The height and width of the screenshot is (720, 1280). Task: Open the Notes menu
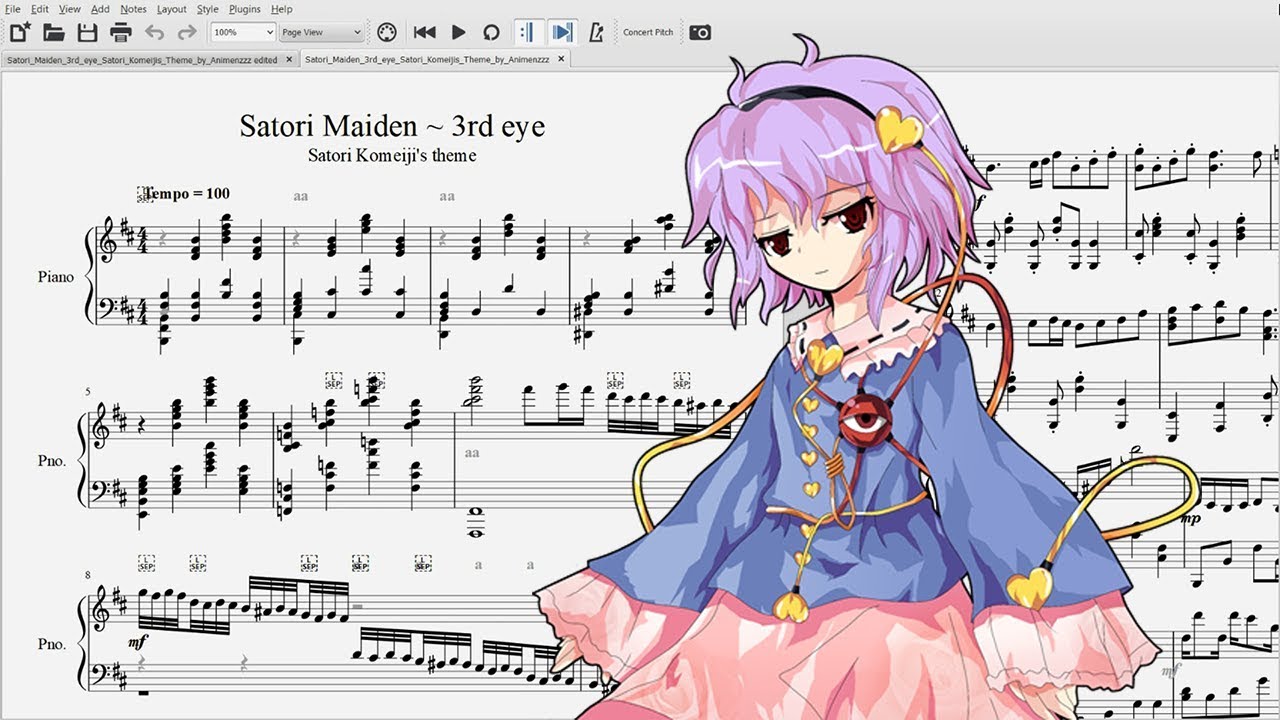tap(133, 9)
